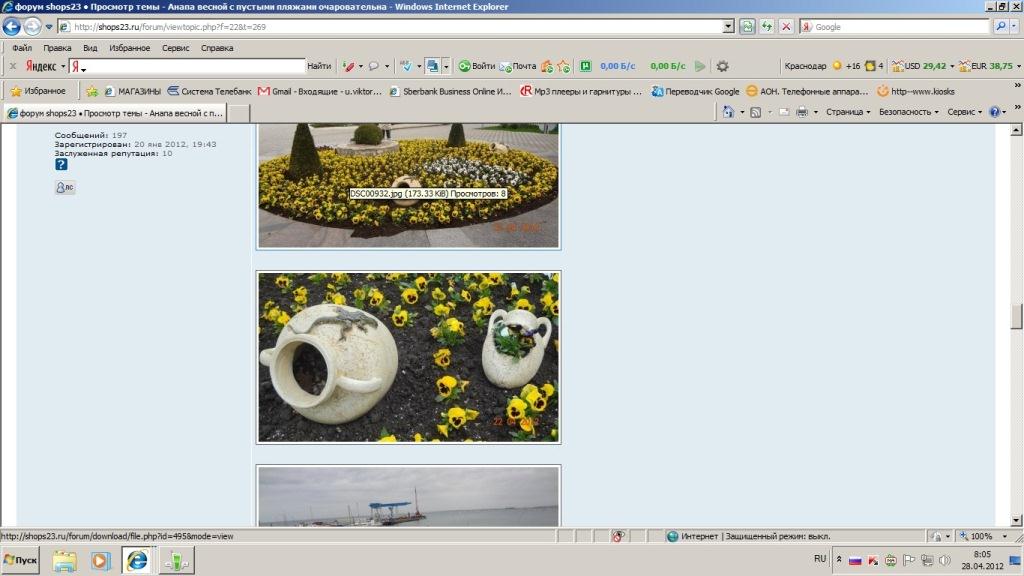The image size is (1024, 576).
Task: Go back with the browser Back arrow
Action: 11,27
